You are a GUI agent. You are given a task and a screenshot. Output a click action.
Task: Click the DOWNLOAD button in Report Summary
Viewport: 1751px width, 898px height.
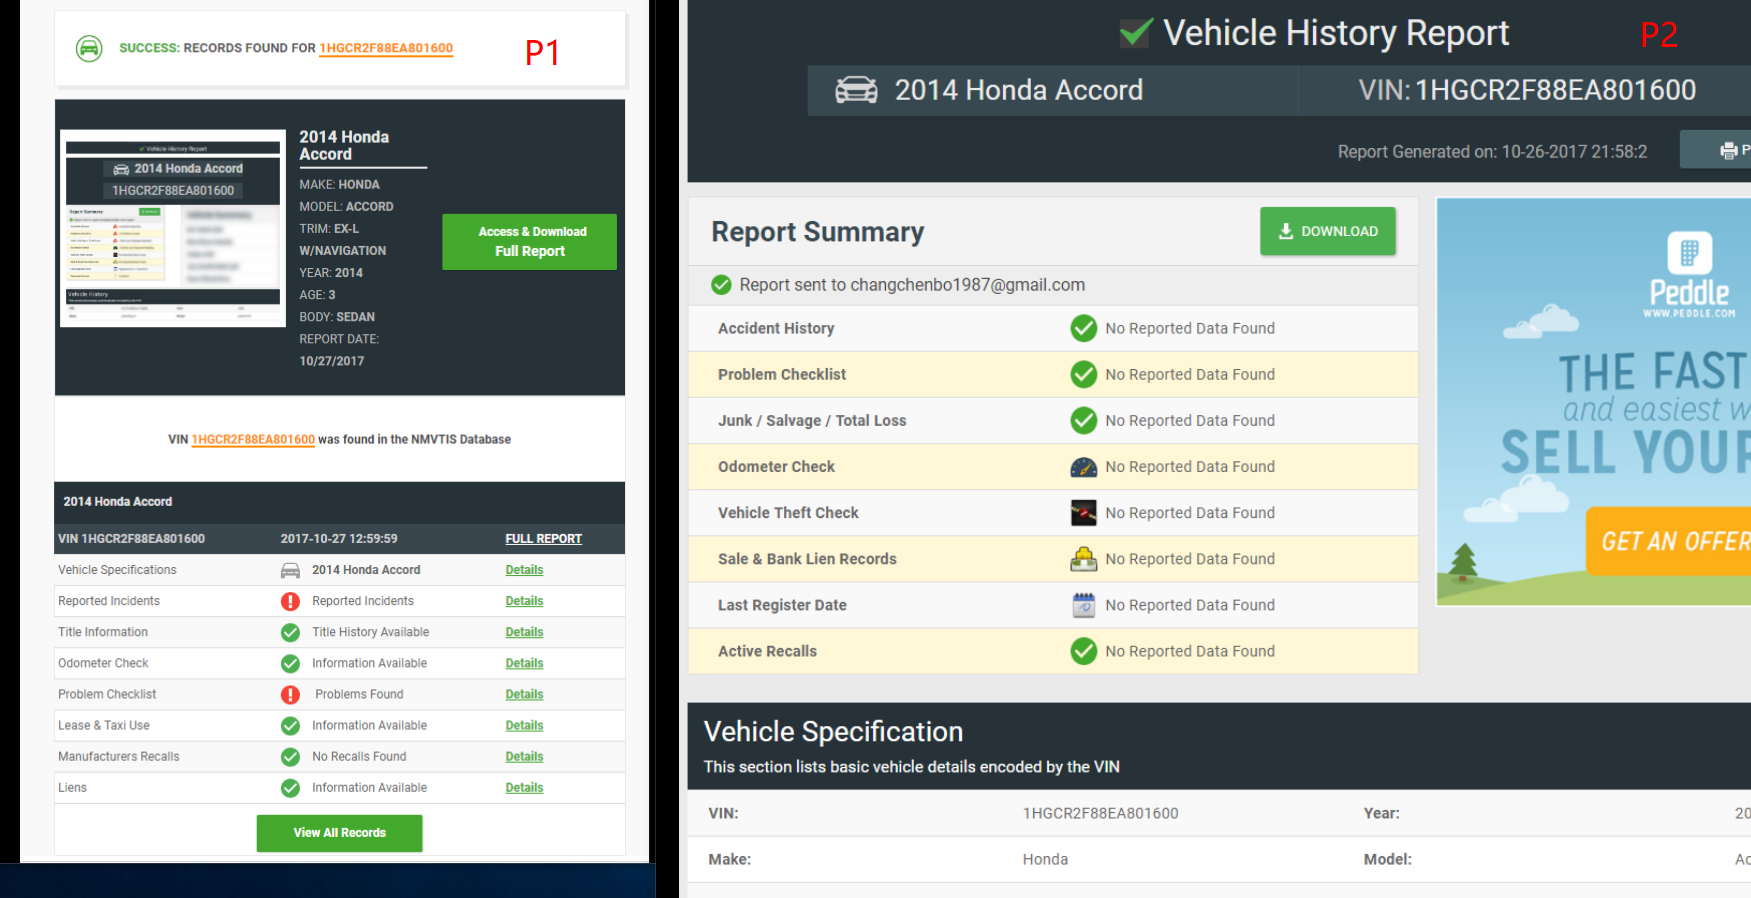(x=1327, y=231)
